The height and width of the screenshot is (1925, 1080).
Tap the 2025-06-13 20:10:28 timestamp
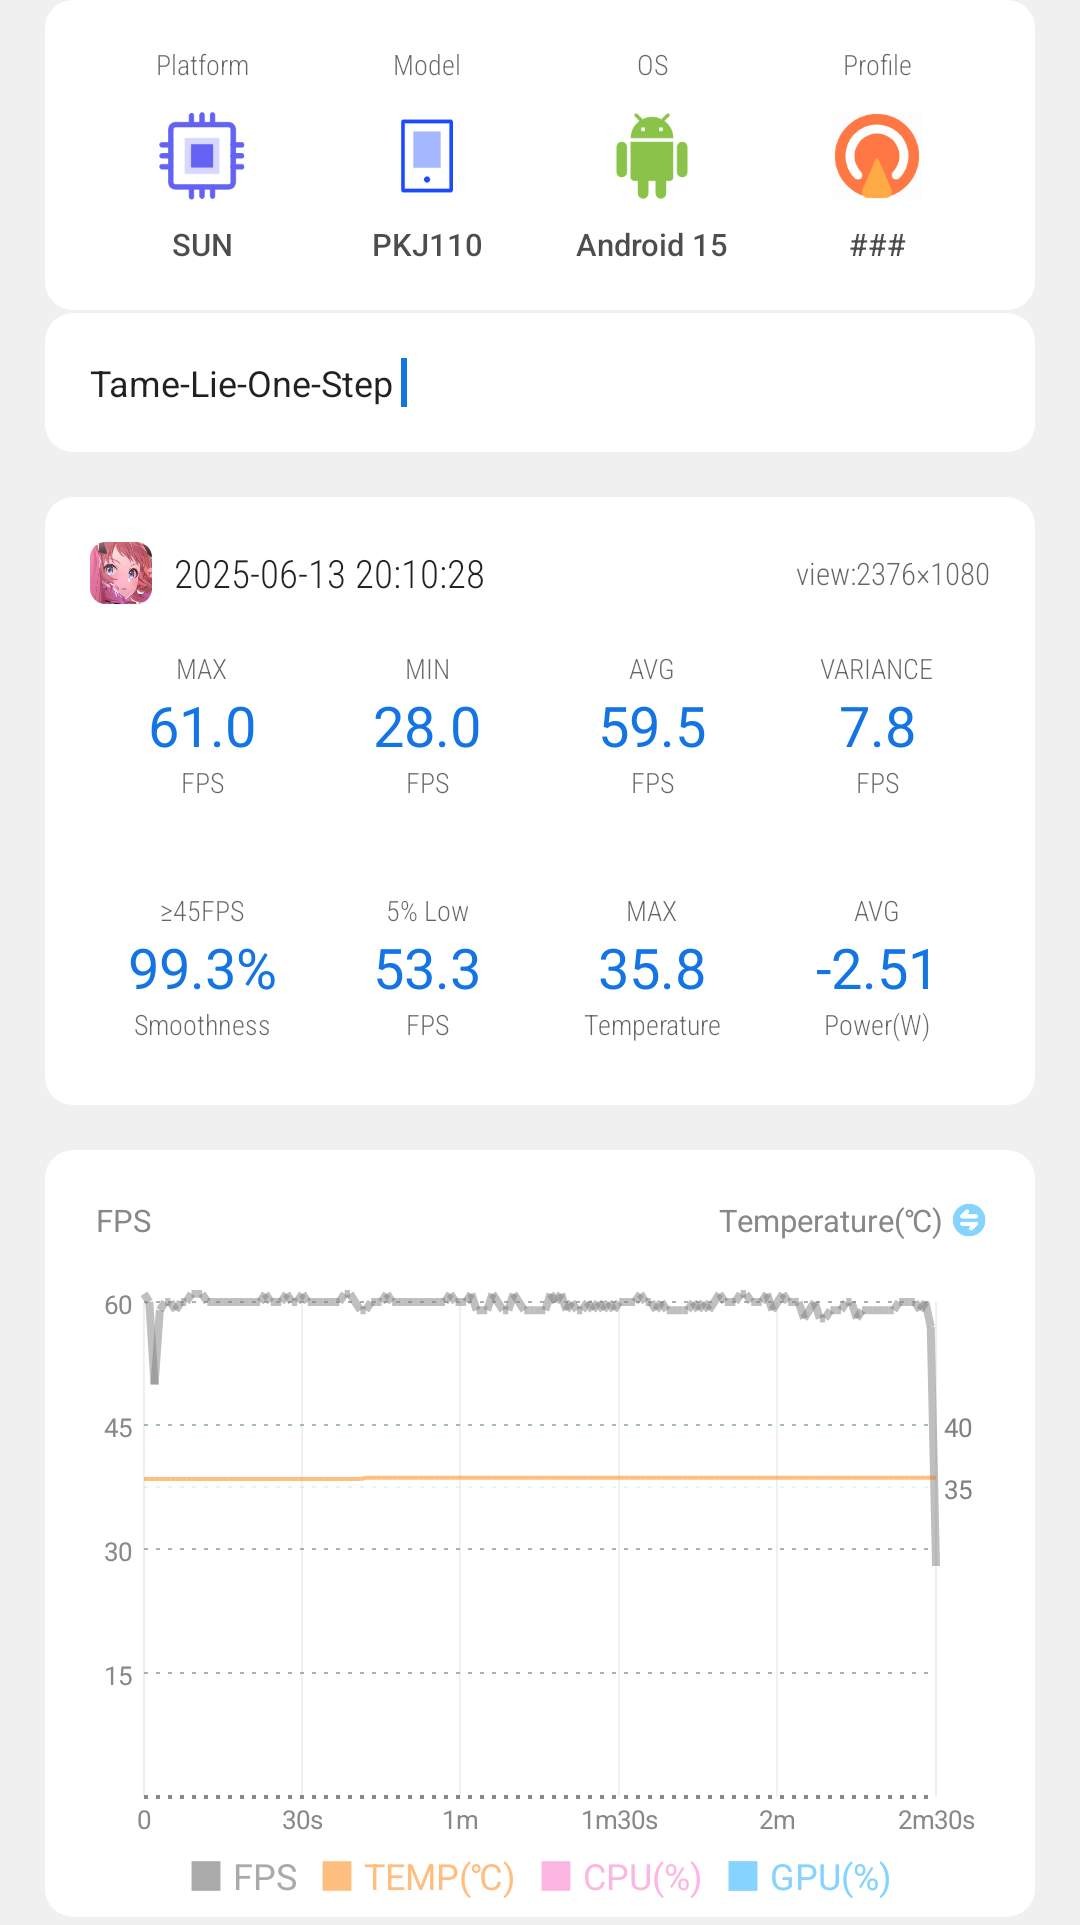click(x=329, y=575)
